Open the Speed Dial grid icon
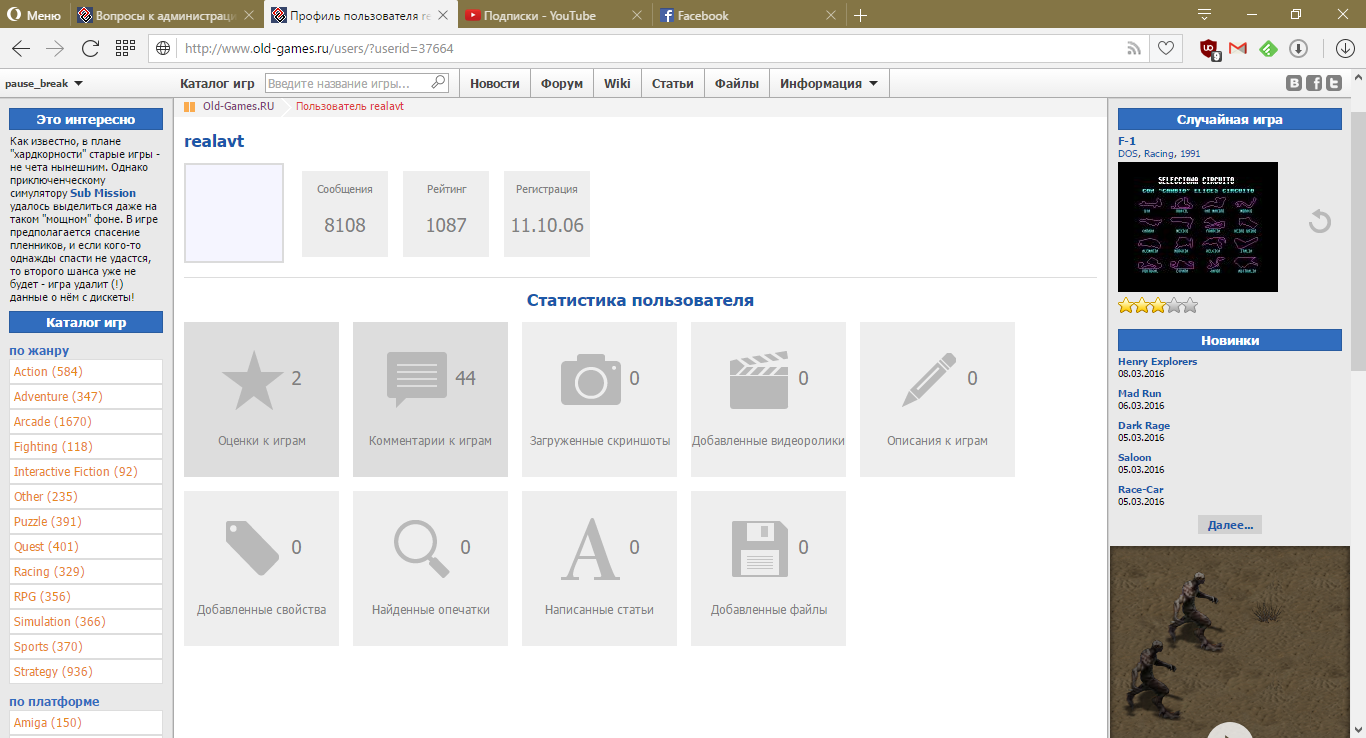The height and width of the screenshot is (738, 1366). 125,48
